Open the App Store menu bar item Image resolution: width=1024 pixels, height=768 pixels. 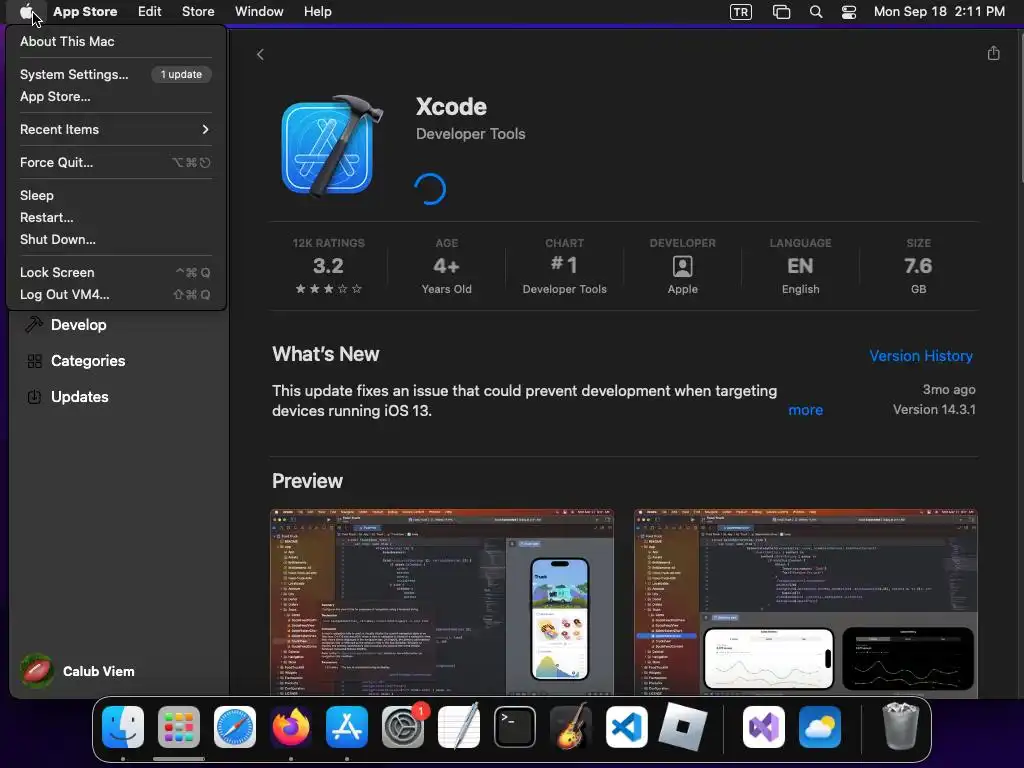(85, 12)
